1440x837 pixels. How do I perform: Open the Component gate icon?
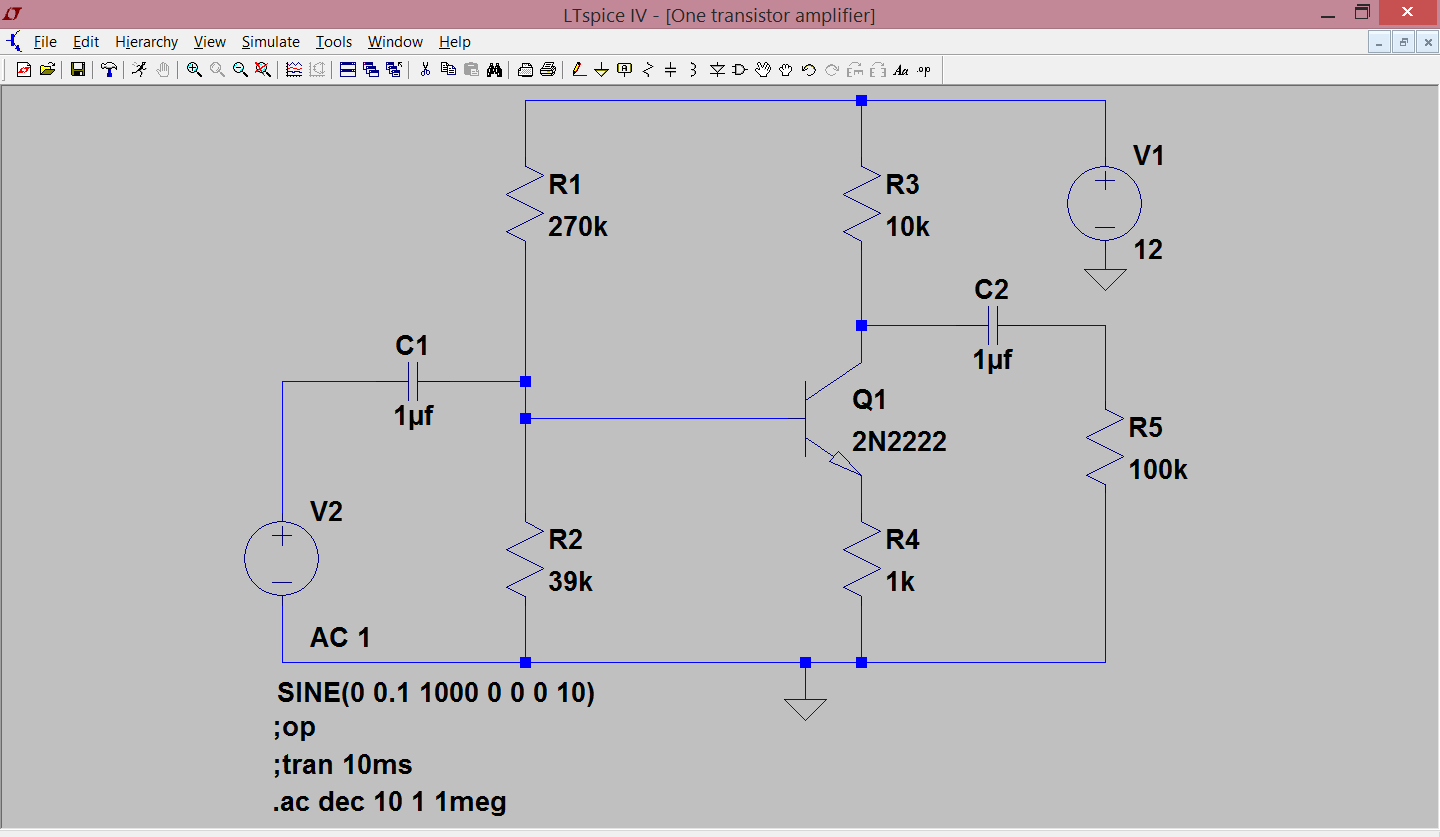(x=740, y=70)
